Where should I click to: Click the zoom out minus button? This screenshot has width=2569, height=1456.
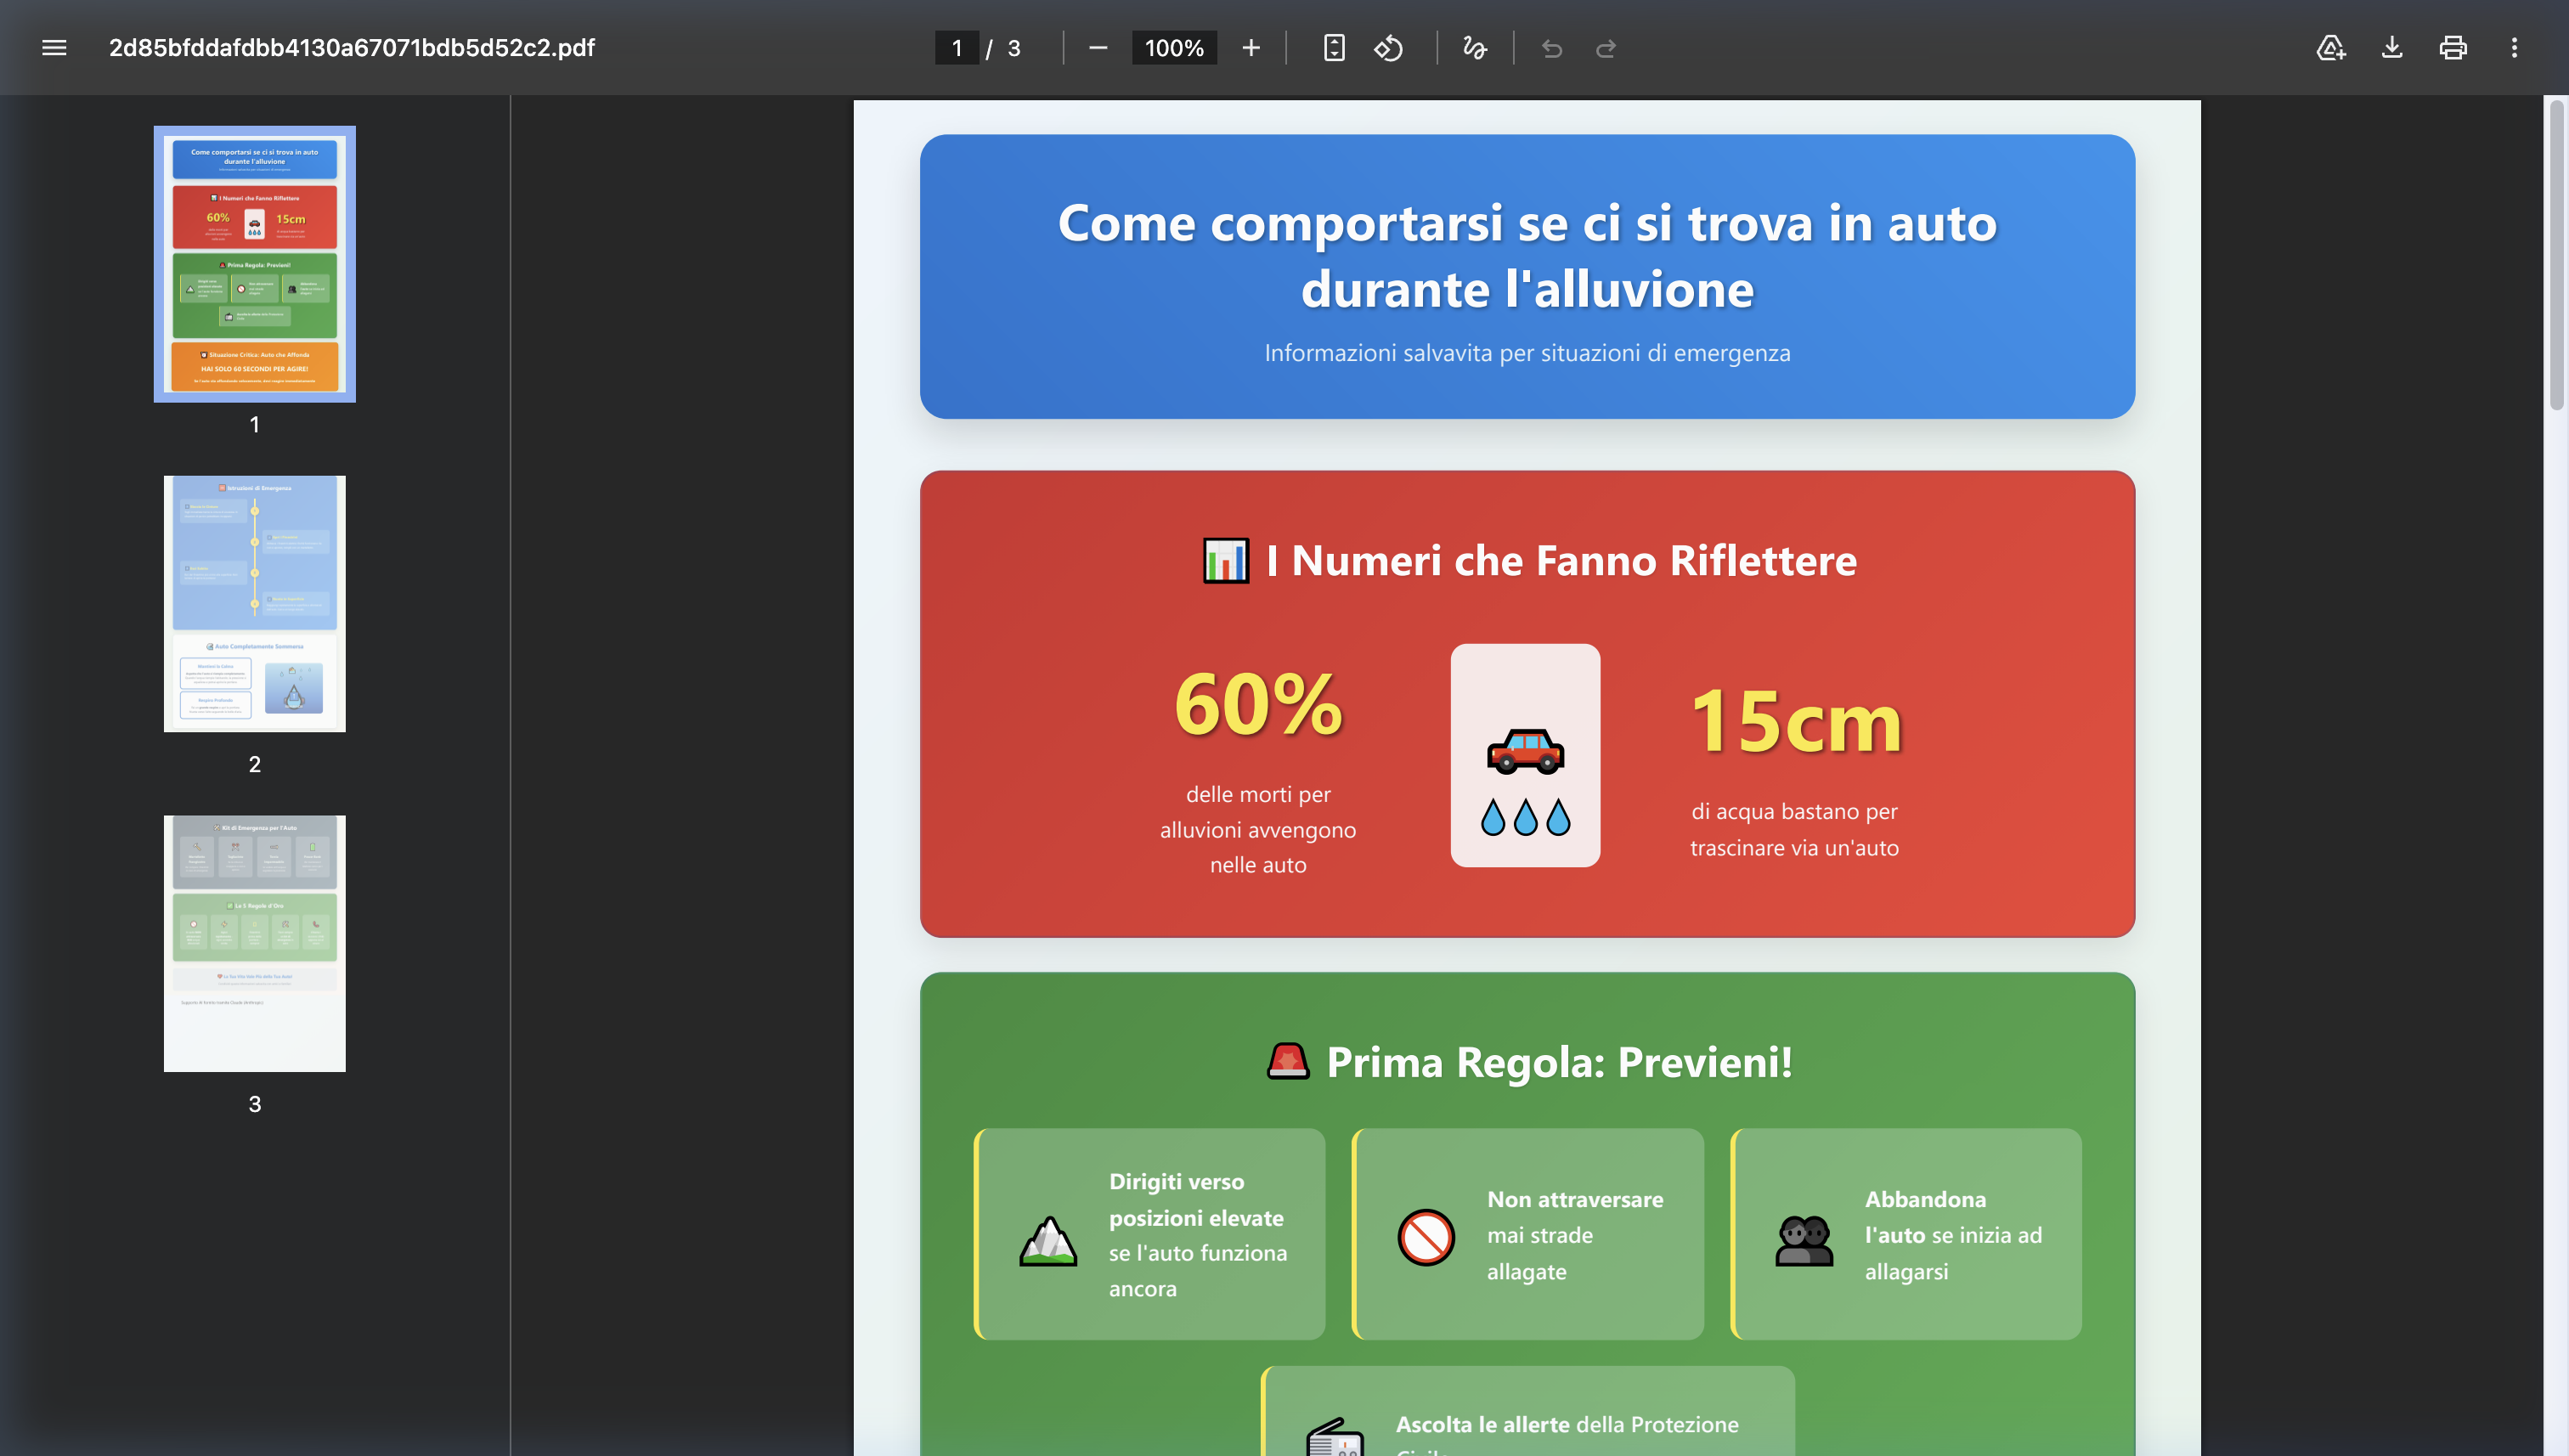point(1097,48)
